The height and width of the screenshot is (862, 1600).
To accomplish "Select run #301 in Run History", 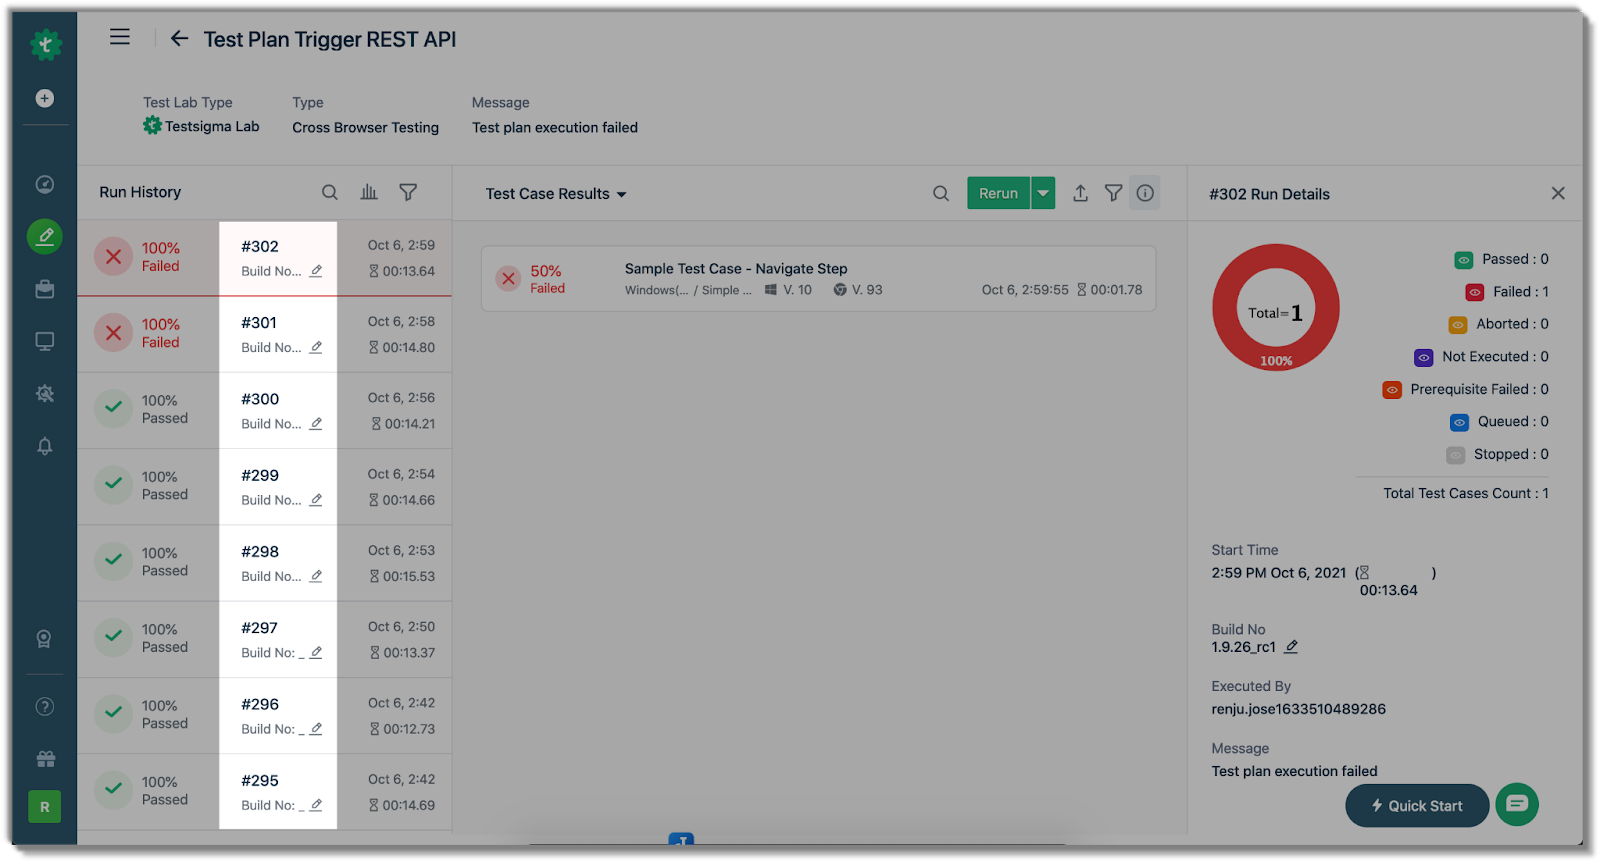I will 265,334.
